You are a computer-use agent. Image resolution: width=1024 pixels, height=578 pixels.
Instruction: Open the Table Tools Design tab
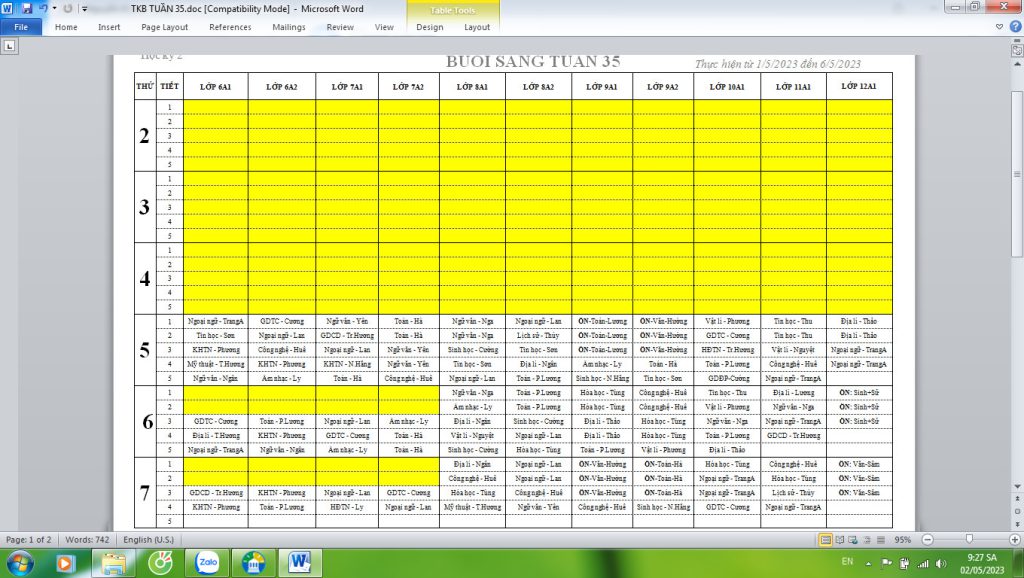coord(429,27)
